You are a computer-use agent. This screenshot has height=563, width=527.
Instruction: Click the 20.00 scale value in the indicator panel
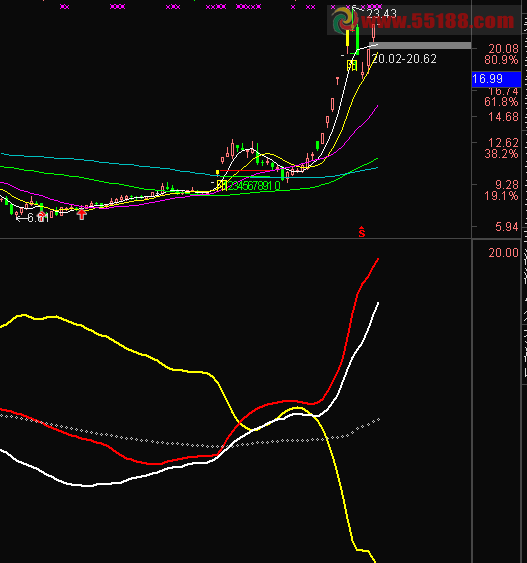click(503, 253)
